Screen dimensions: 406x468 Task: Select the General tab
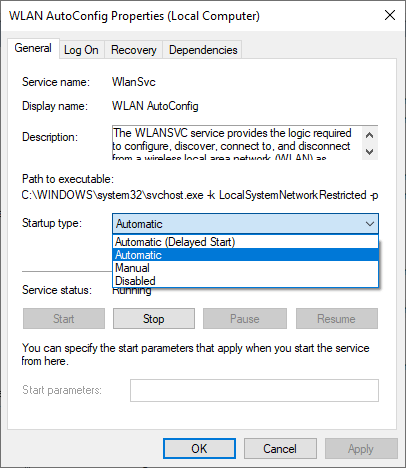click(33, 49)
